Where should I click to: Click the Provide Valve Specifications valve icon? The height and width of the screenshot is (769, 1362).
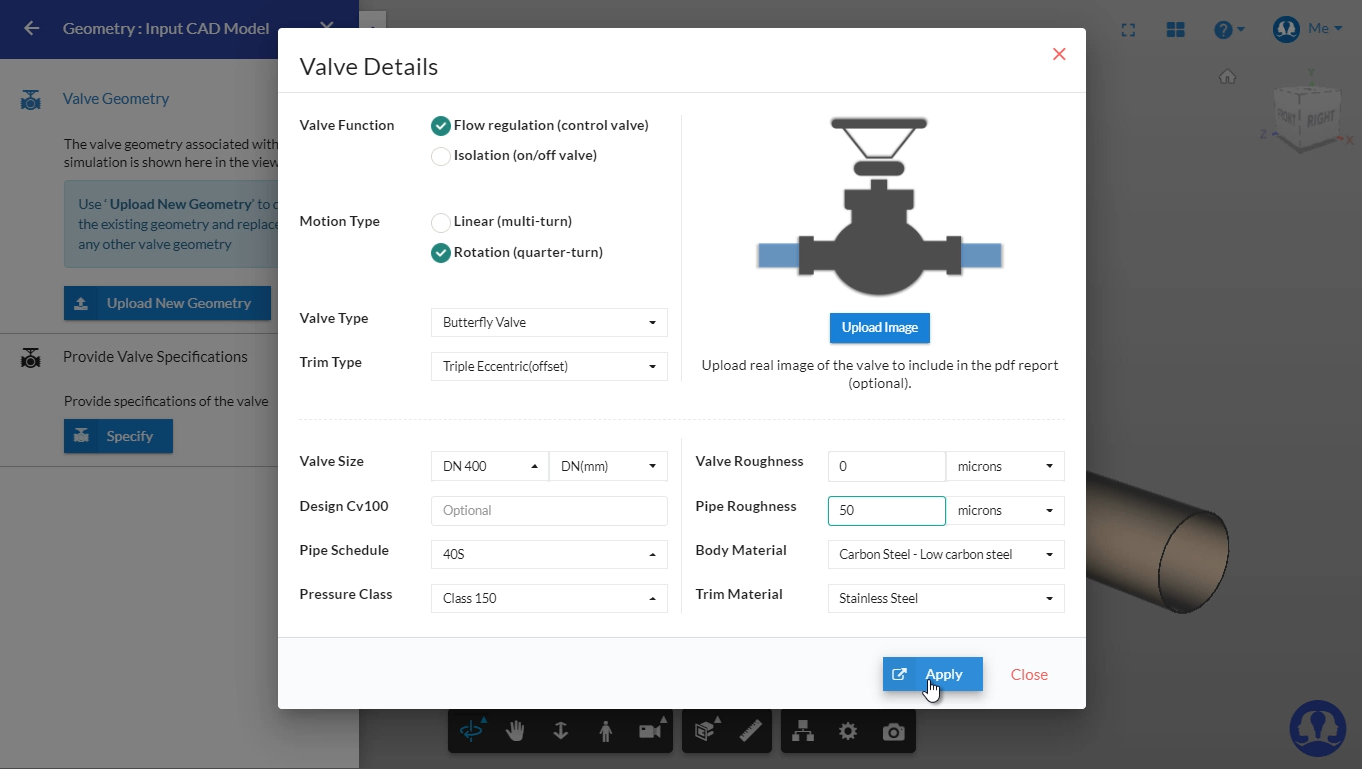pyautogui.click(x=31, y=357)
